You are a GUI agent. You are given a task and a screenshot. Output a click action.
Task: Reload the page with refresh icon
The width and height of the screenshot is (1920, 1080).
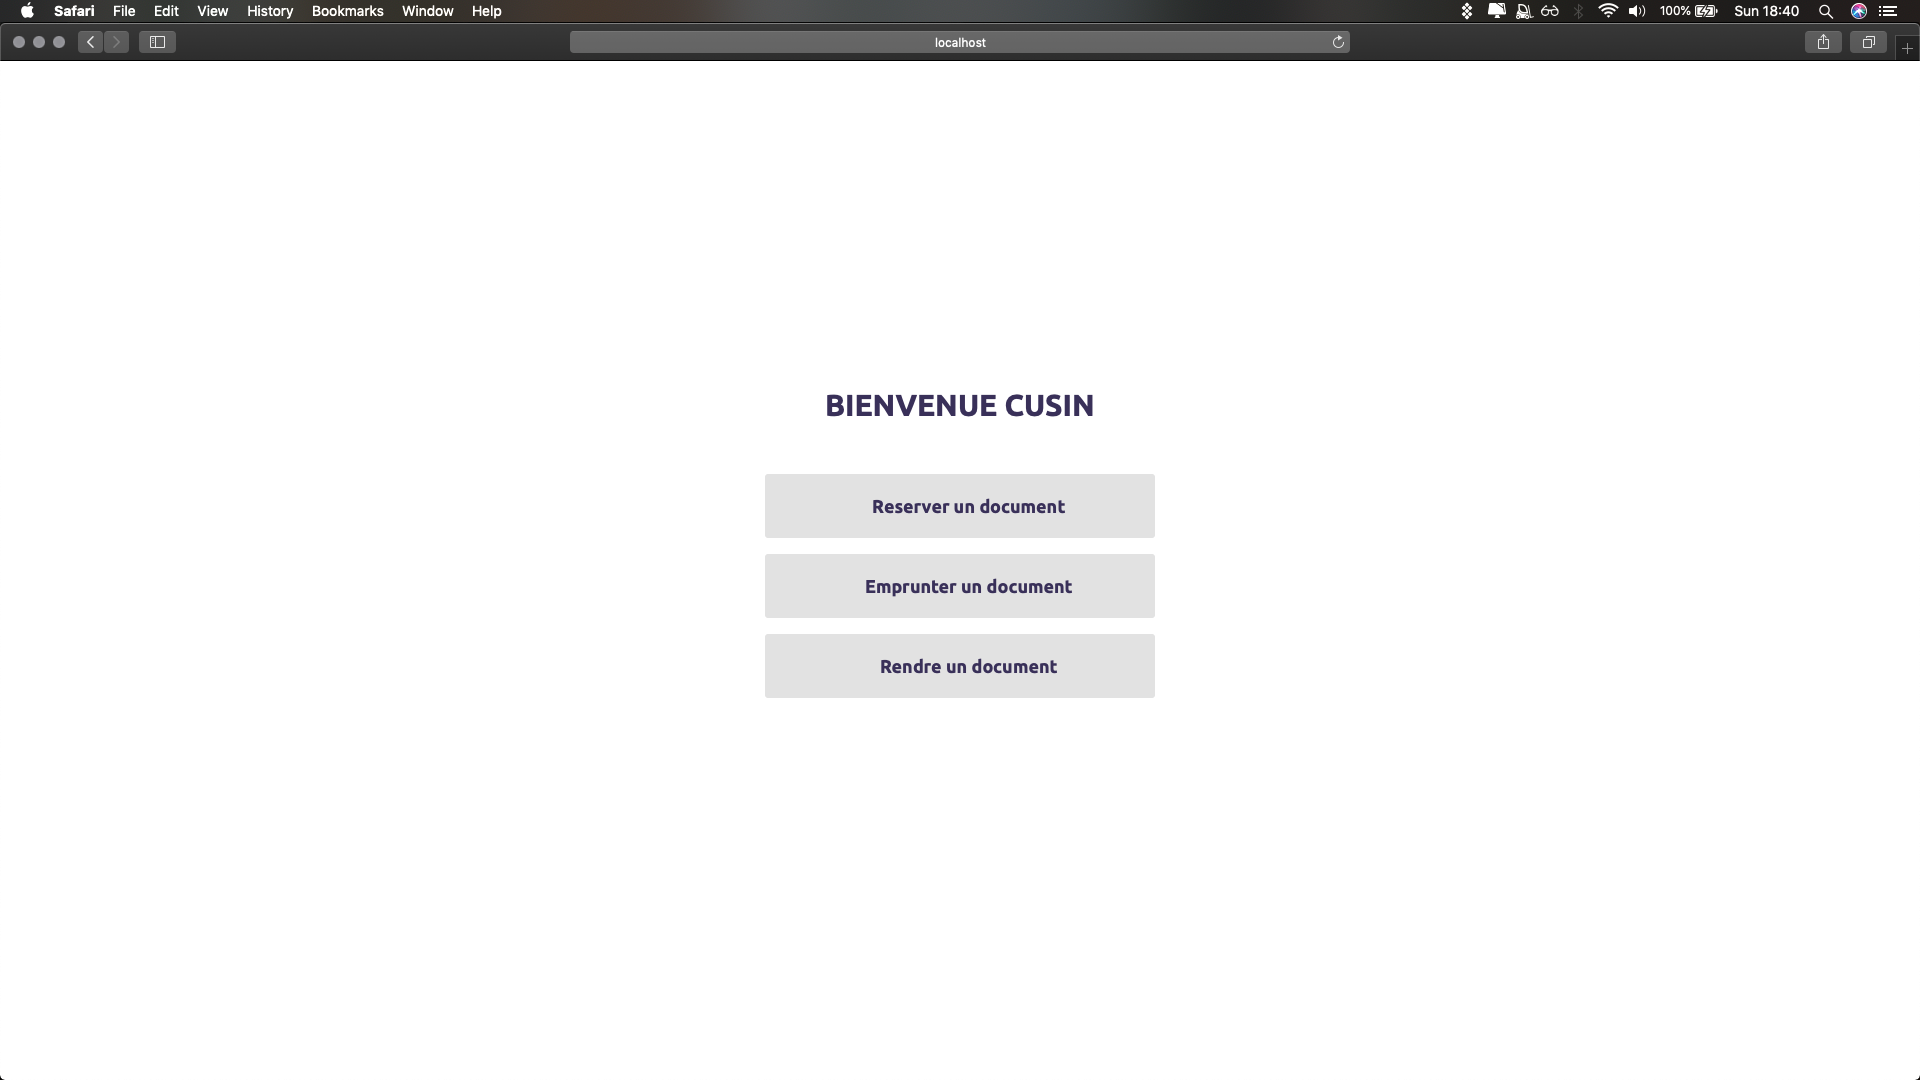click(1338, 42)
